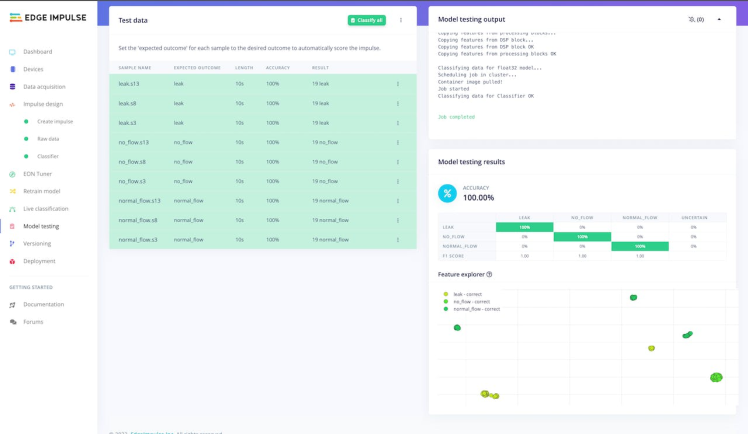
Task: Toggle leak - correct legend entry
Action: [x=463, y=294]
